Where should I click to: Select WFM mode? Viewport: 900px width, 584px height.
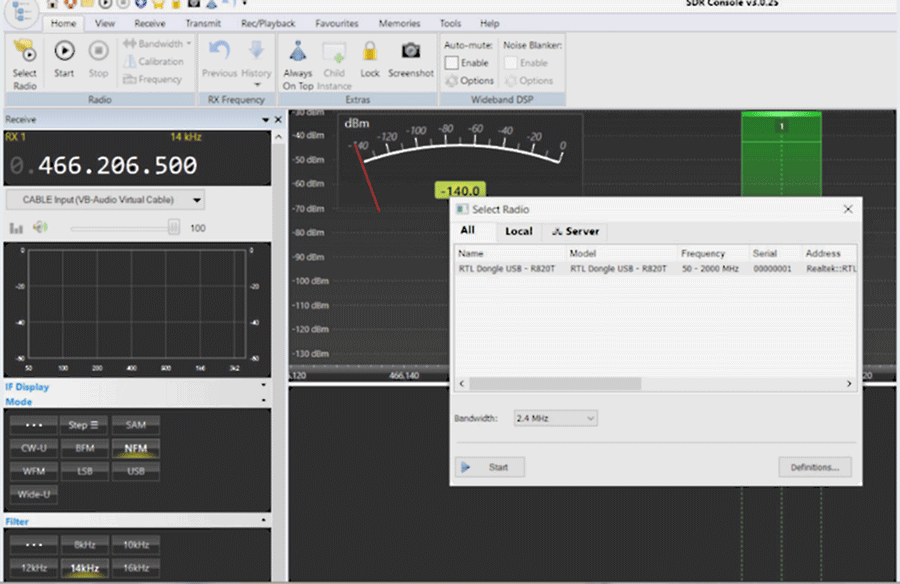pyautogui.click(x=34, y=471)
